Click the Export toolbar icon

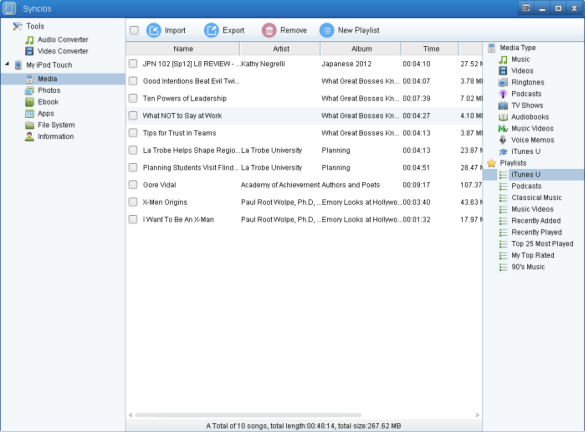tap(211, 30)
